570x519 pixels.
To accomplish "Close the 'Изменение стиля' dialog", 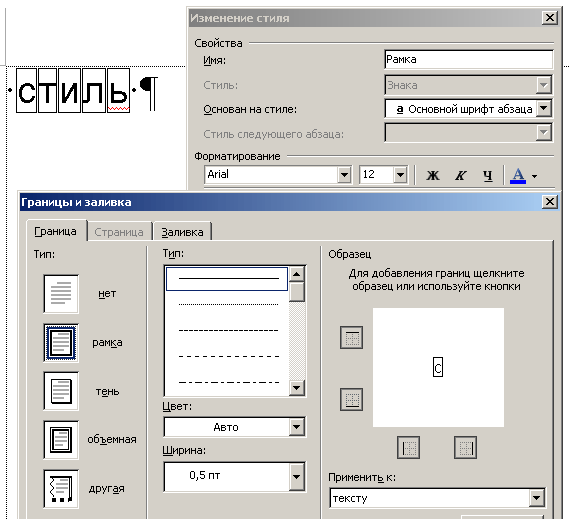I will (x=550, y=17).
